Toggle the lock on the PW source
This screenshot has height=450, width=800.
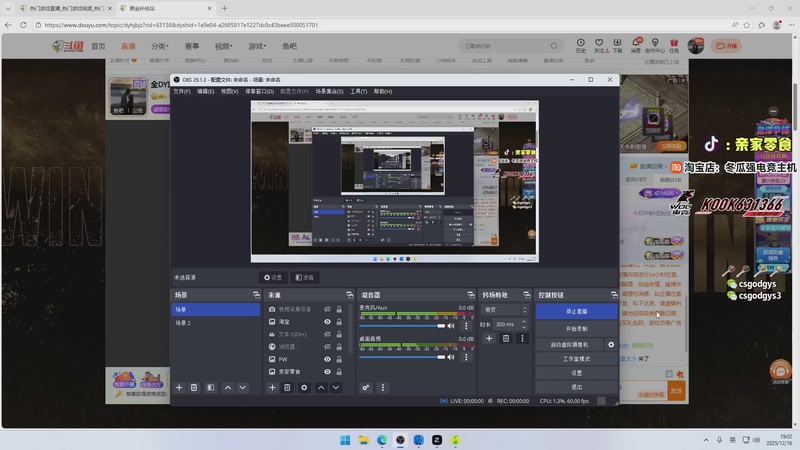point(339,359)
